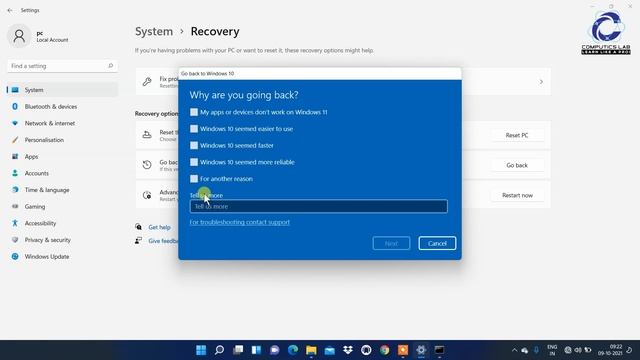
Task: Show hidden system tray icons
Action: [x=514, y=350]
